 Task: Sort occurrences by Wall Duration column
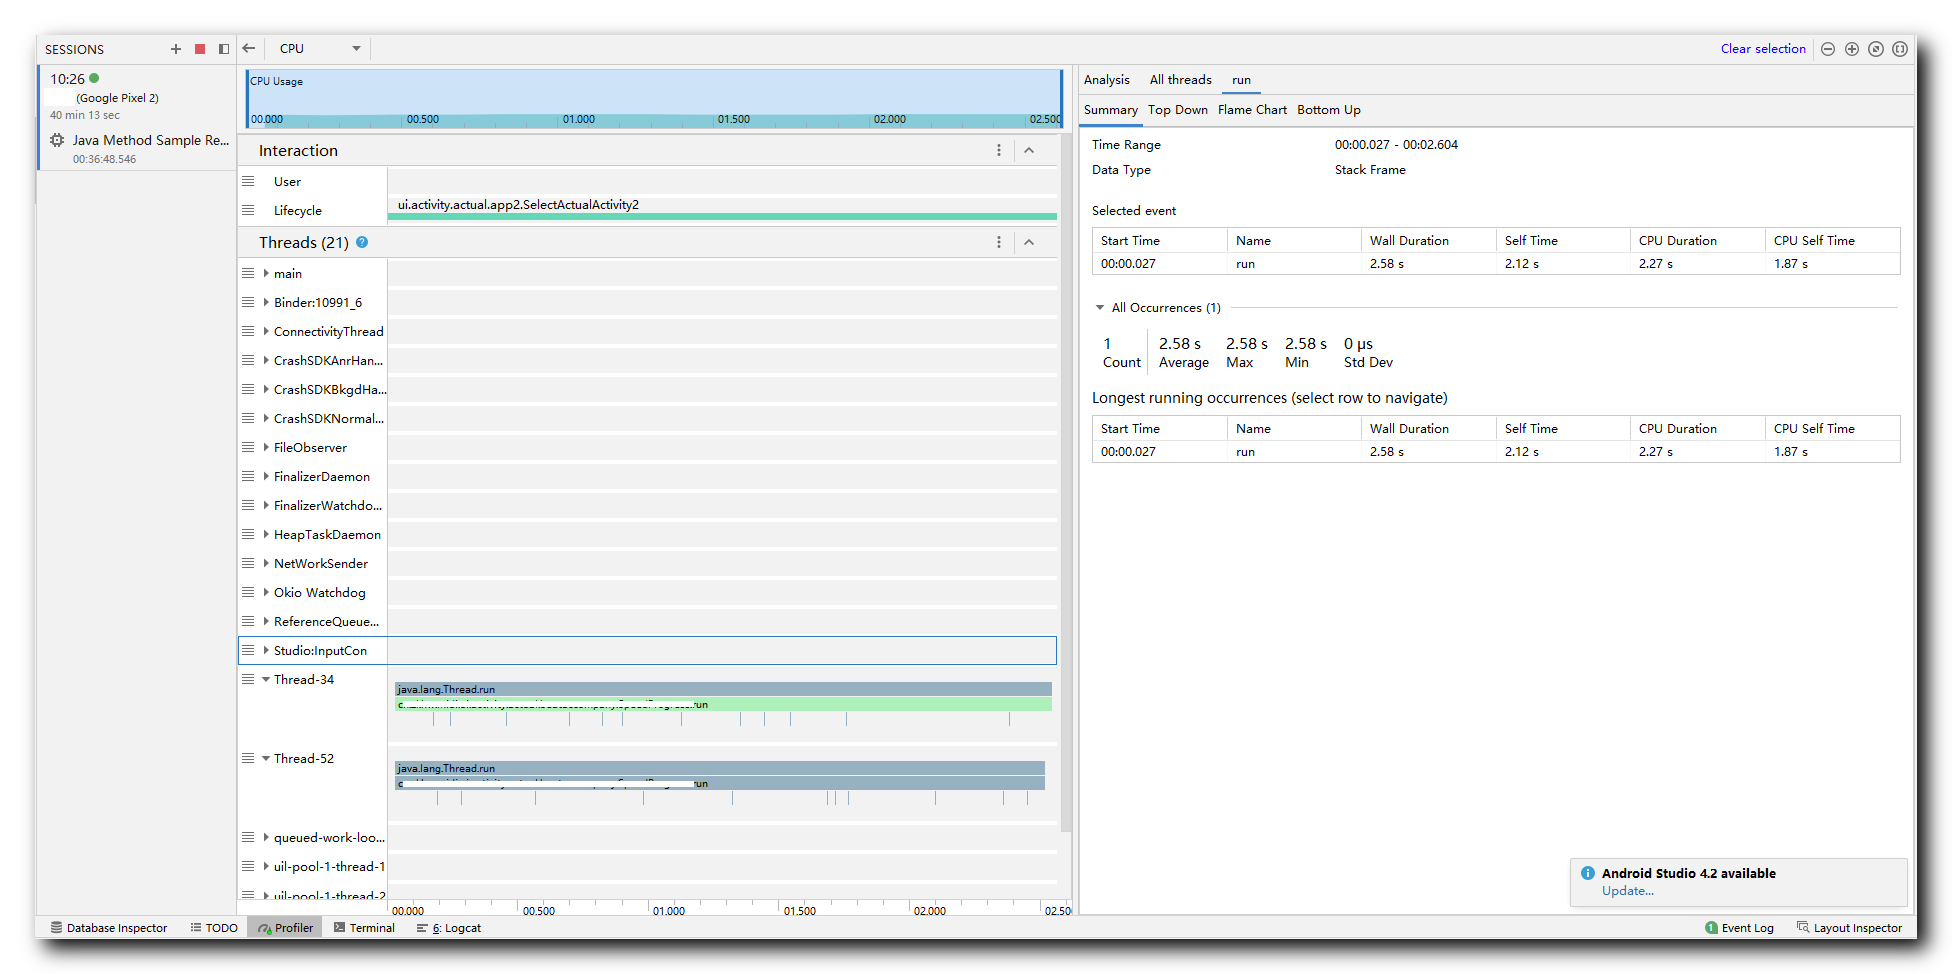[1427, 429]
